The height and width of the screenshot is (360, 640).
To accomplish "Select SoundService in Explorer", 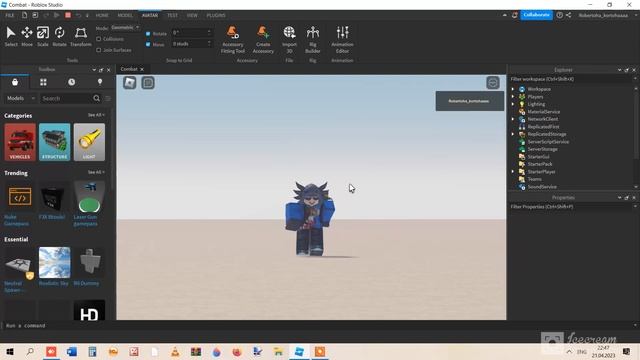I will [x=542, y=187].
